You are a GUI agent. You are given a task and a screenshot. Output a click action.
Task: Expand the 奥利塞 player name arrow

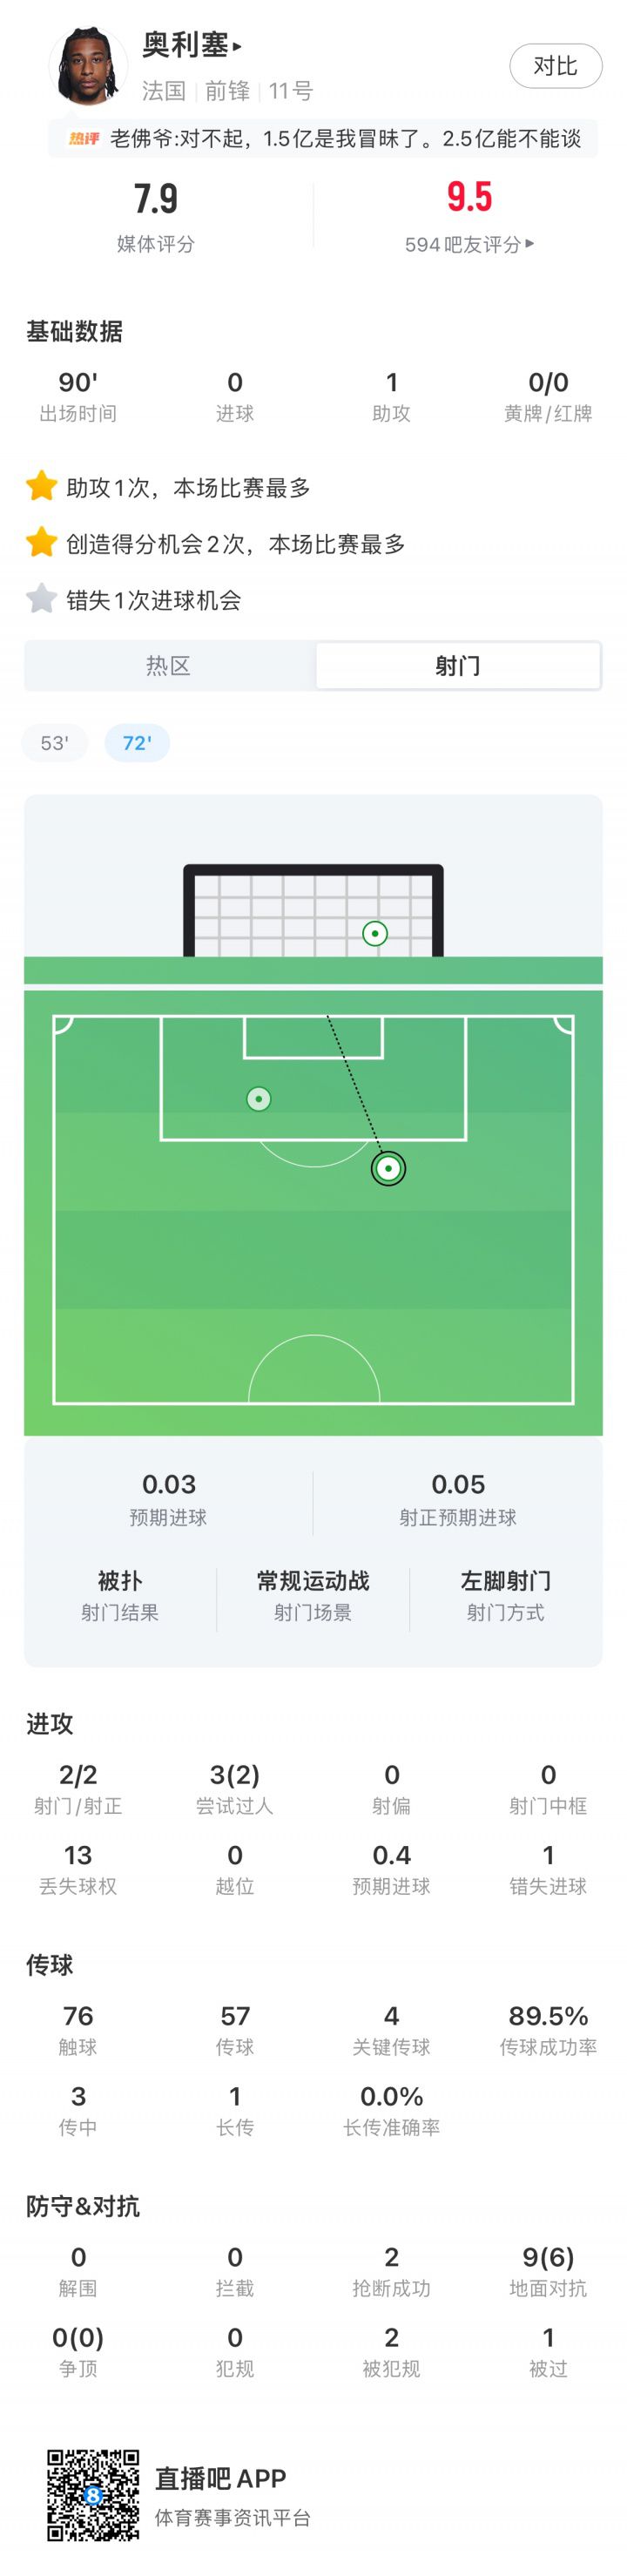(x=238, y=46)
